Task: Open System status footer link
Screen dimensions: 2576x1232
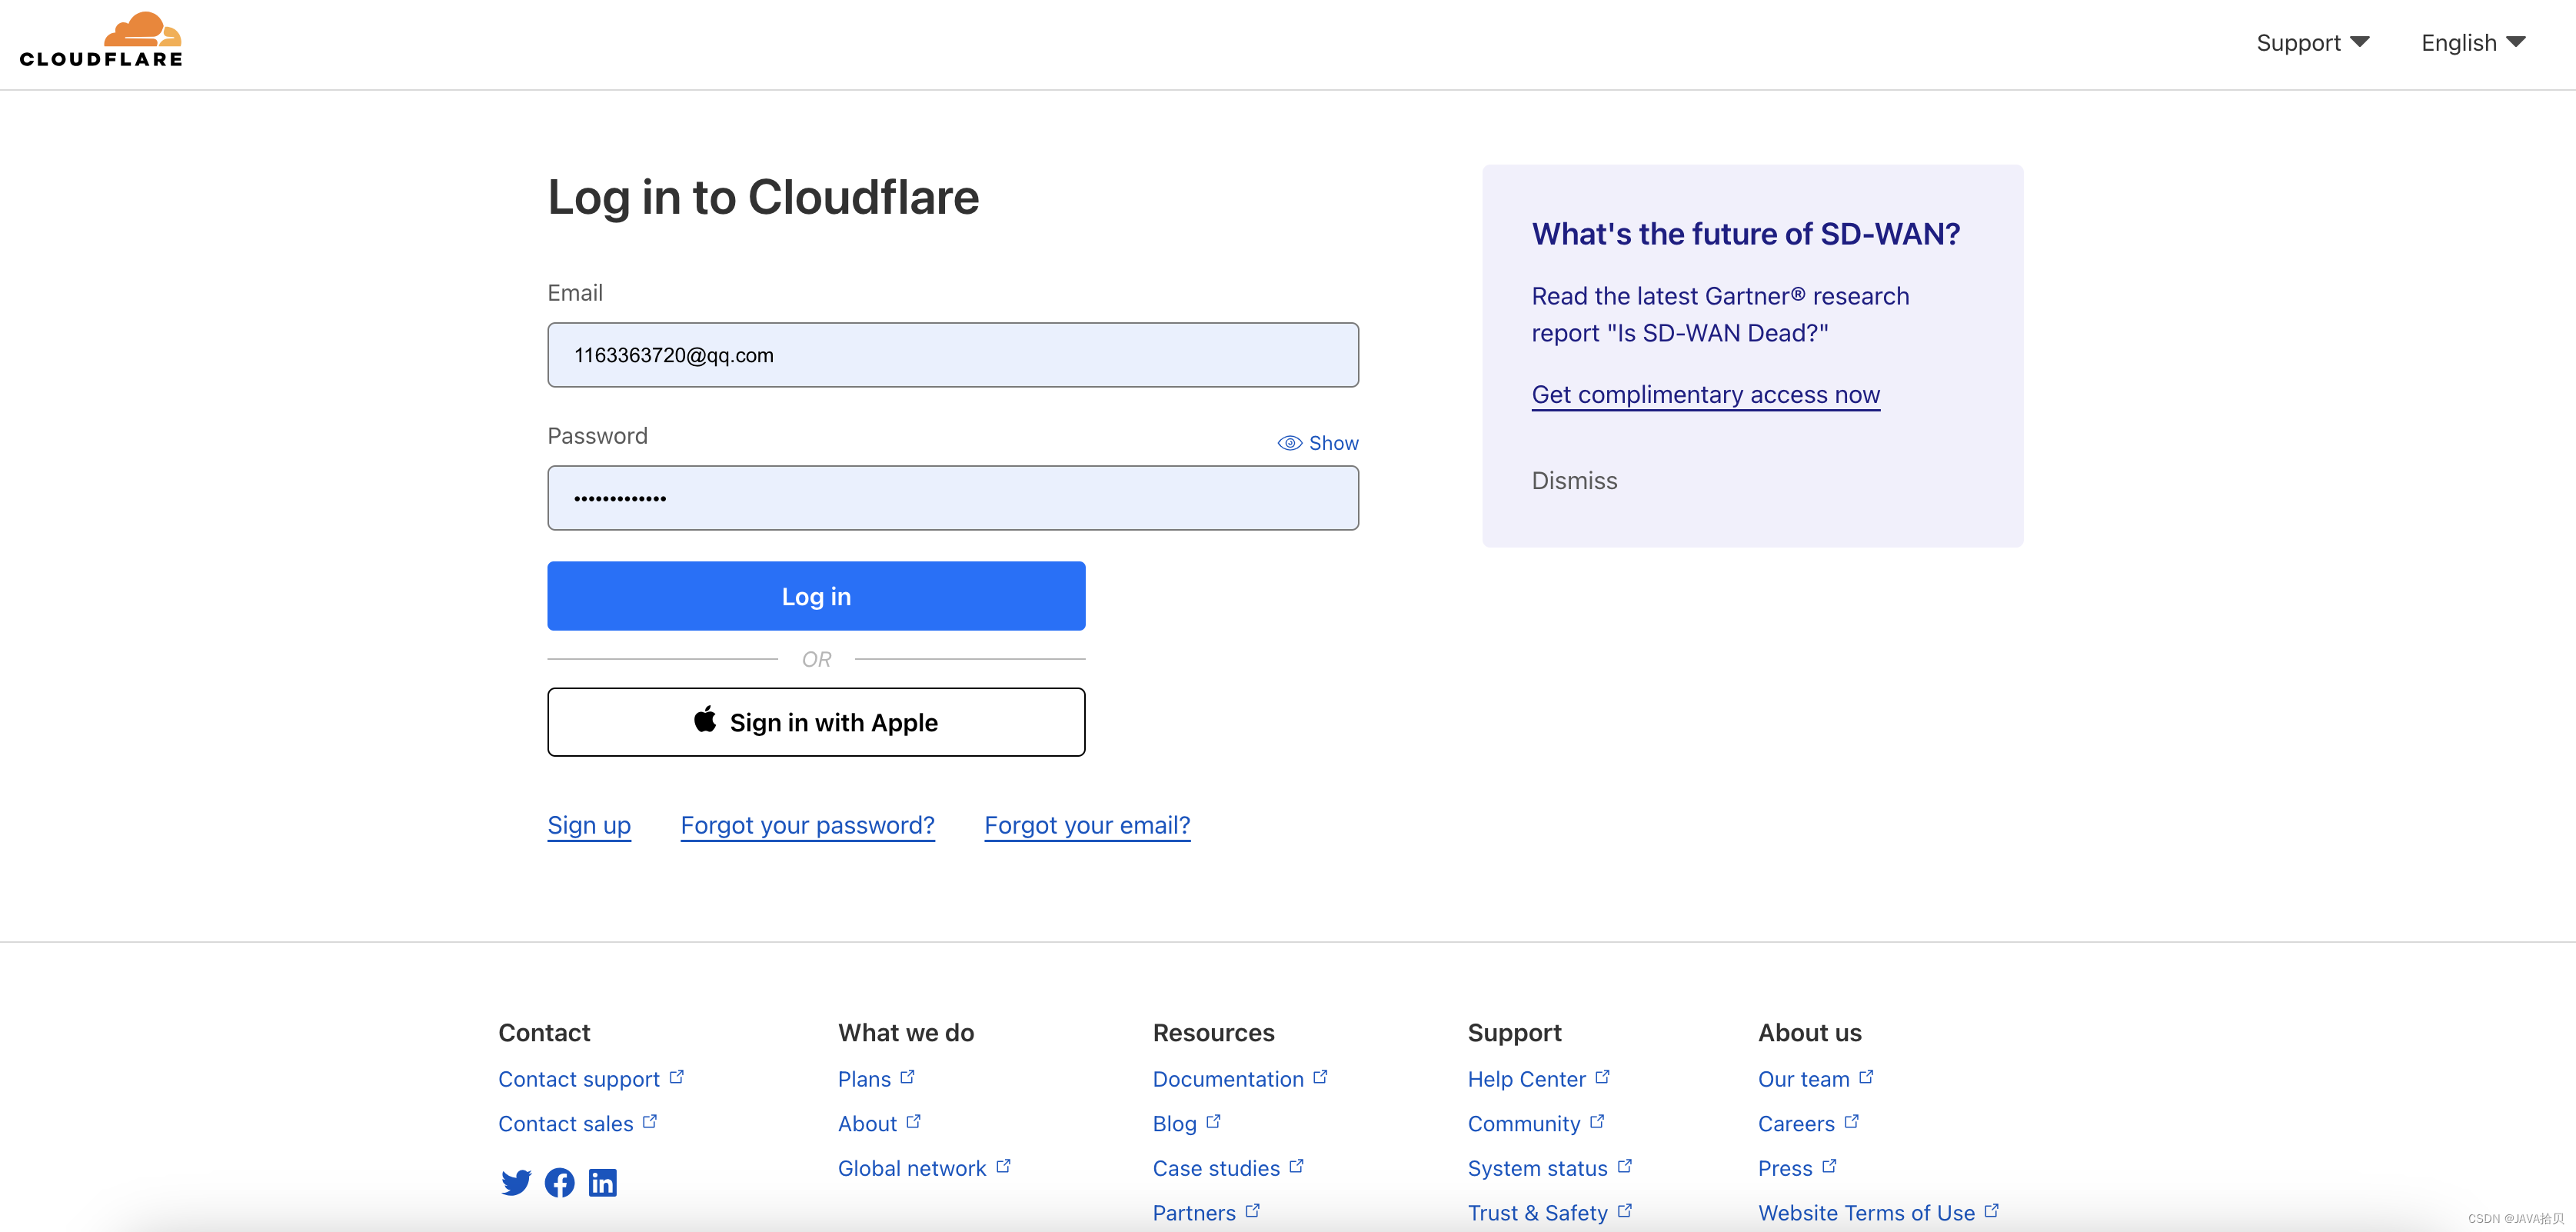Action: pyautogui.click(x=1549, y=1168)
